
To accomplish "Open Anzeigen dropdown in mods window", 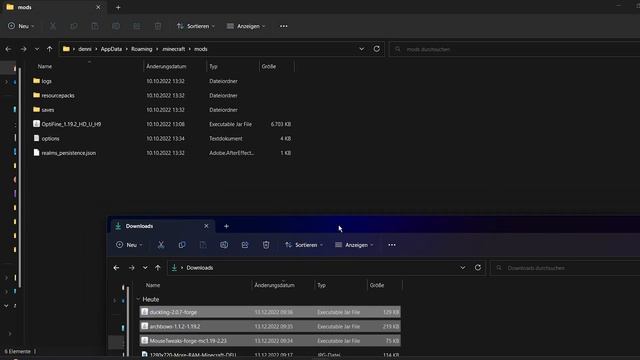I will pyautogui.click(x=246, y=26).
